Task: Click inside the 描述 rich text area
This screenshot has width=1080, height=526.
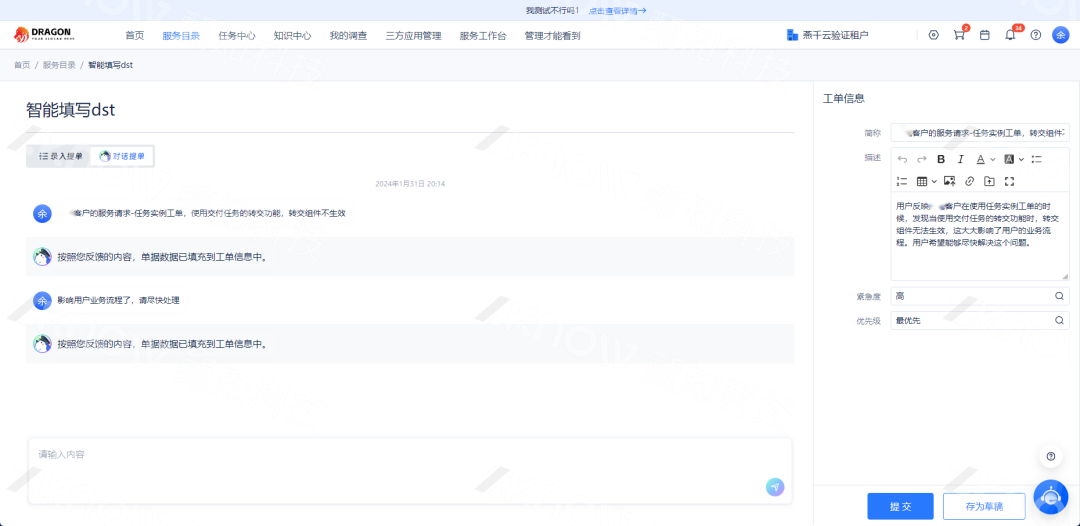Action: pos(979,235)
